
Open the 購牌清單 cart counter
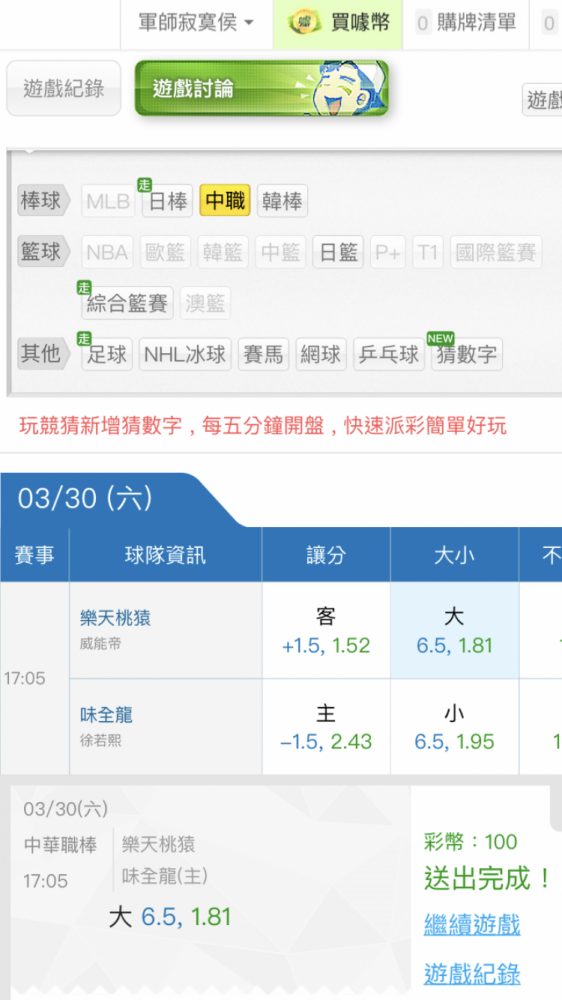click(467, 24)
